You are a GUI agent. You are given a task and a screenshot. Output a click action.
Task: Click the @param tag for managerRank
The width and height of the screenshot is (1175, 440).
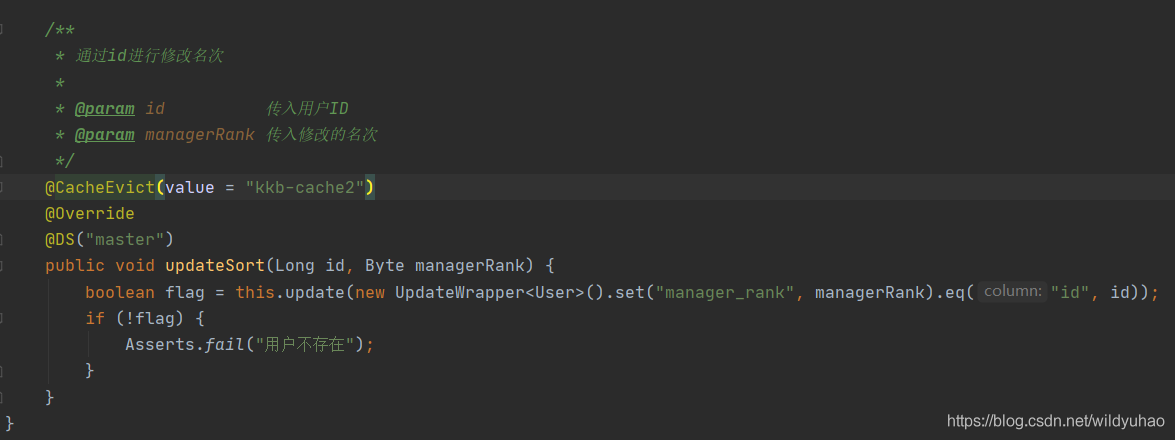104,134
